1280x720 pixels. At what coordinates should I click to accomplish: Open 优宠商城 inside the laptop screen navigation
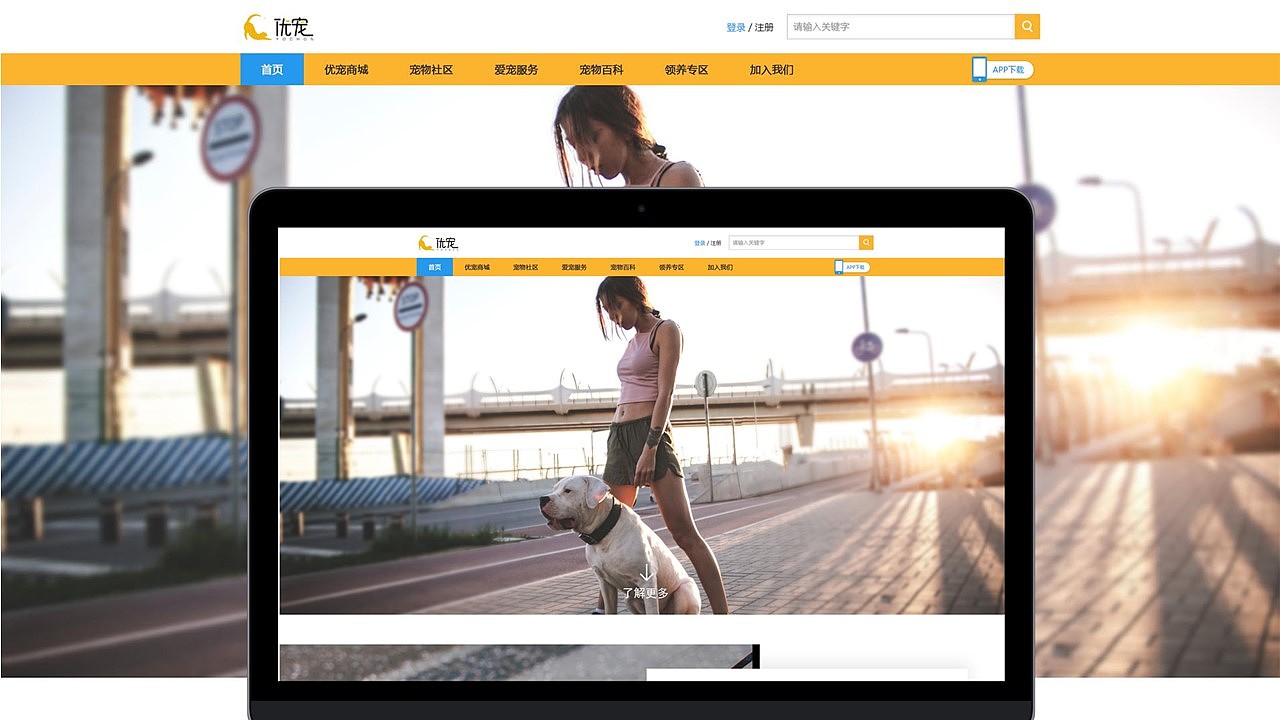477,268
